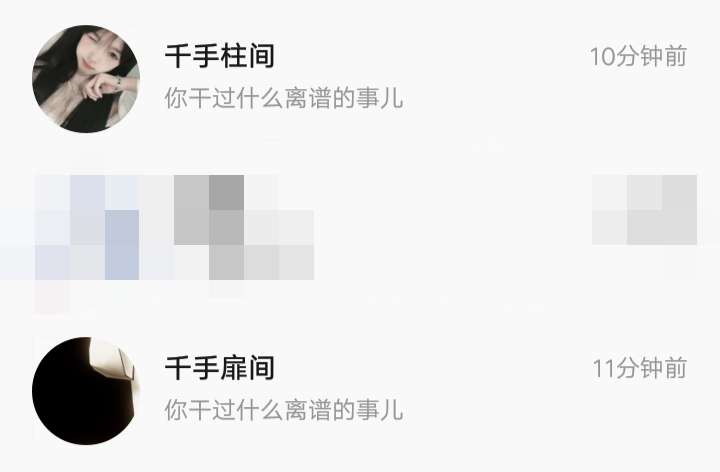Tap the dark circular avatar of 千手扉间
The image size is (720, 472).
[86, 391]
